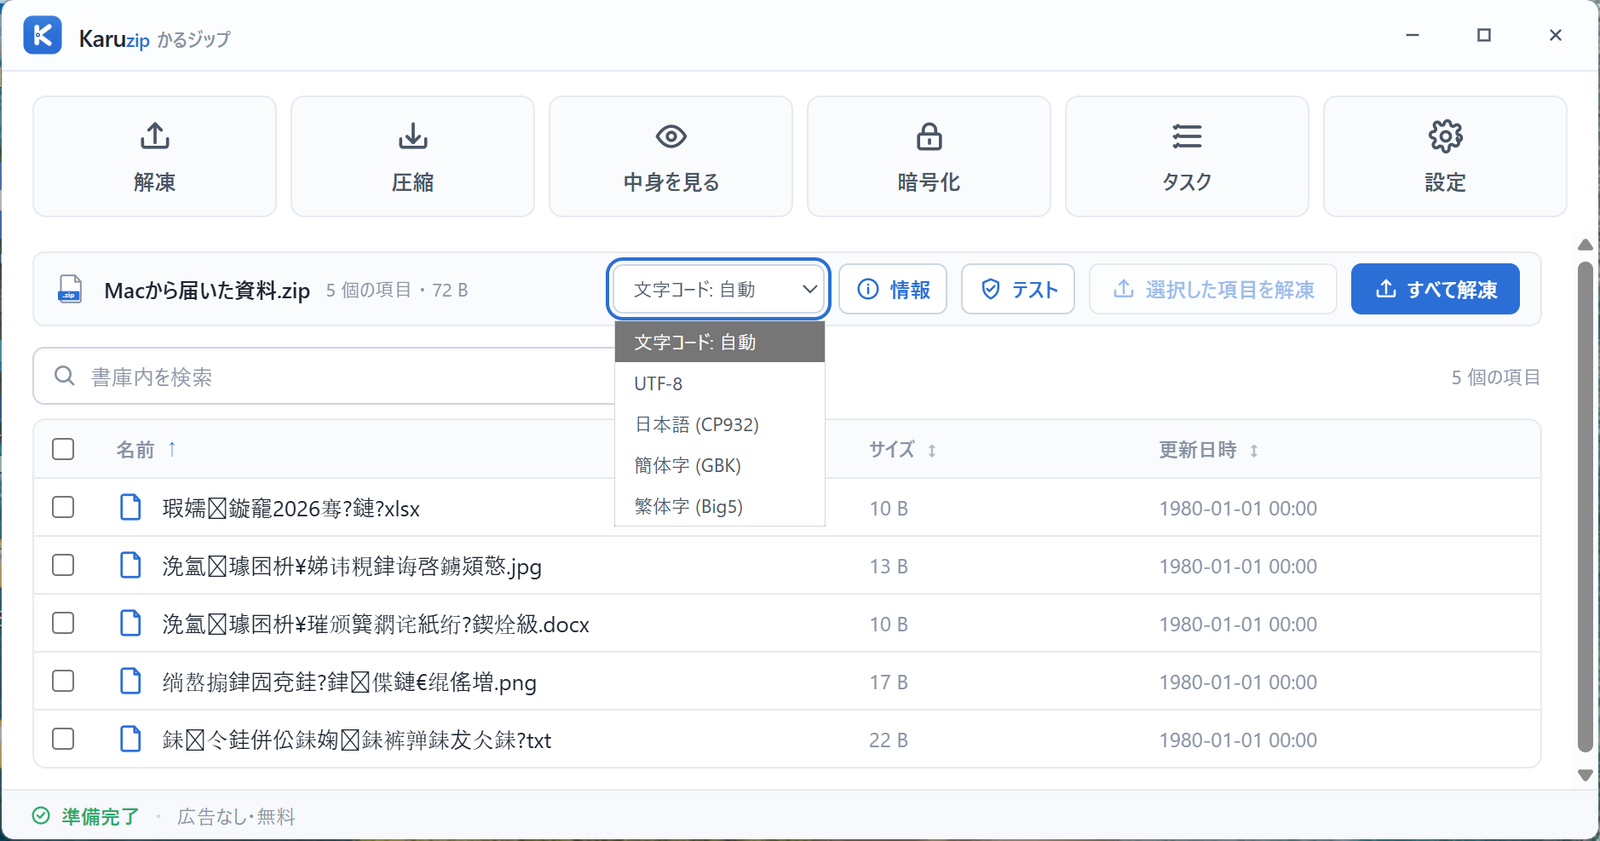Select the file name ending in .docx
1600x841 pixels.
pos(376,624)
